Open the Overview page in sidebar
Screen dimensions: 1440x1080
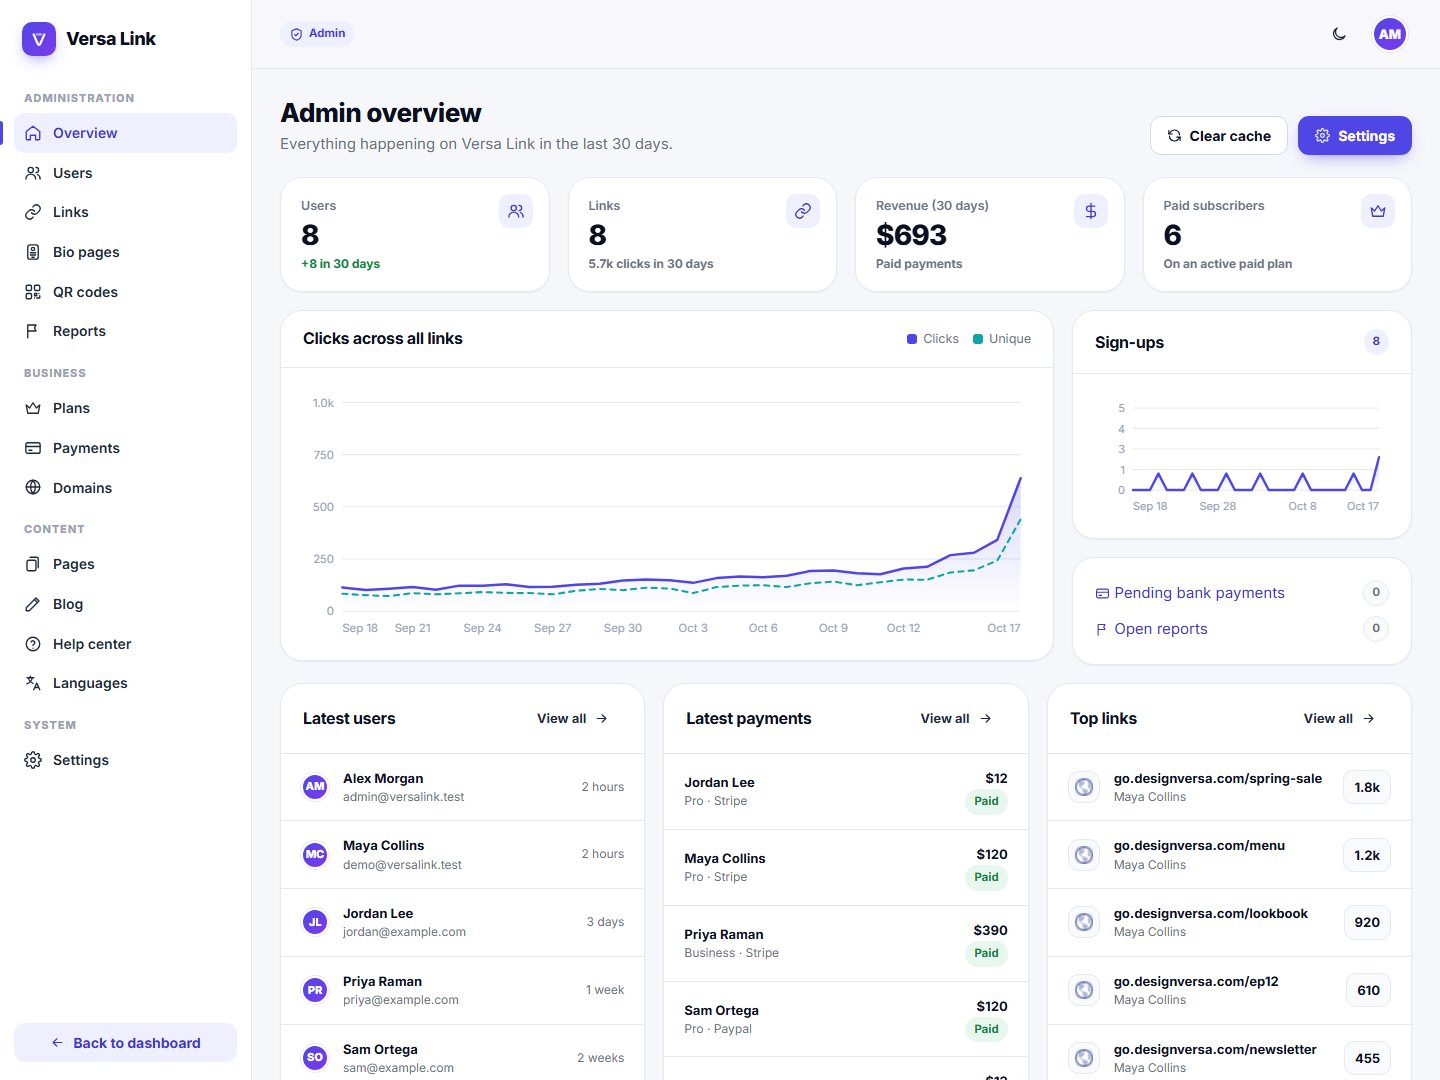(x=125, y=133)
